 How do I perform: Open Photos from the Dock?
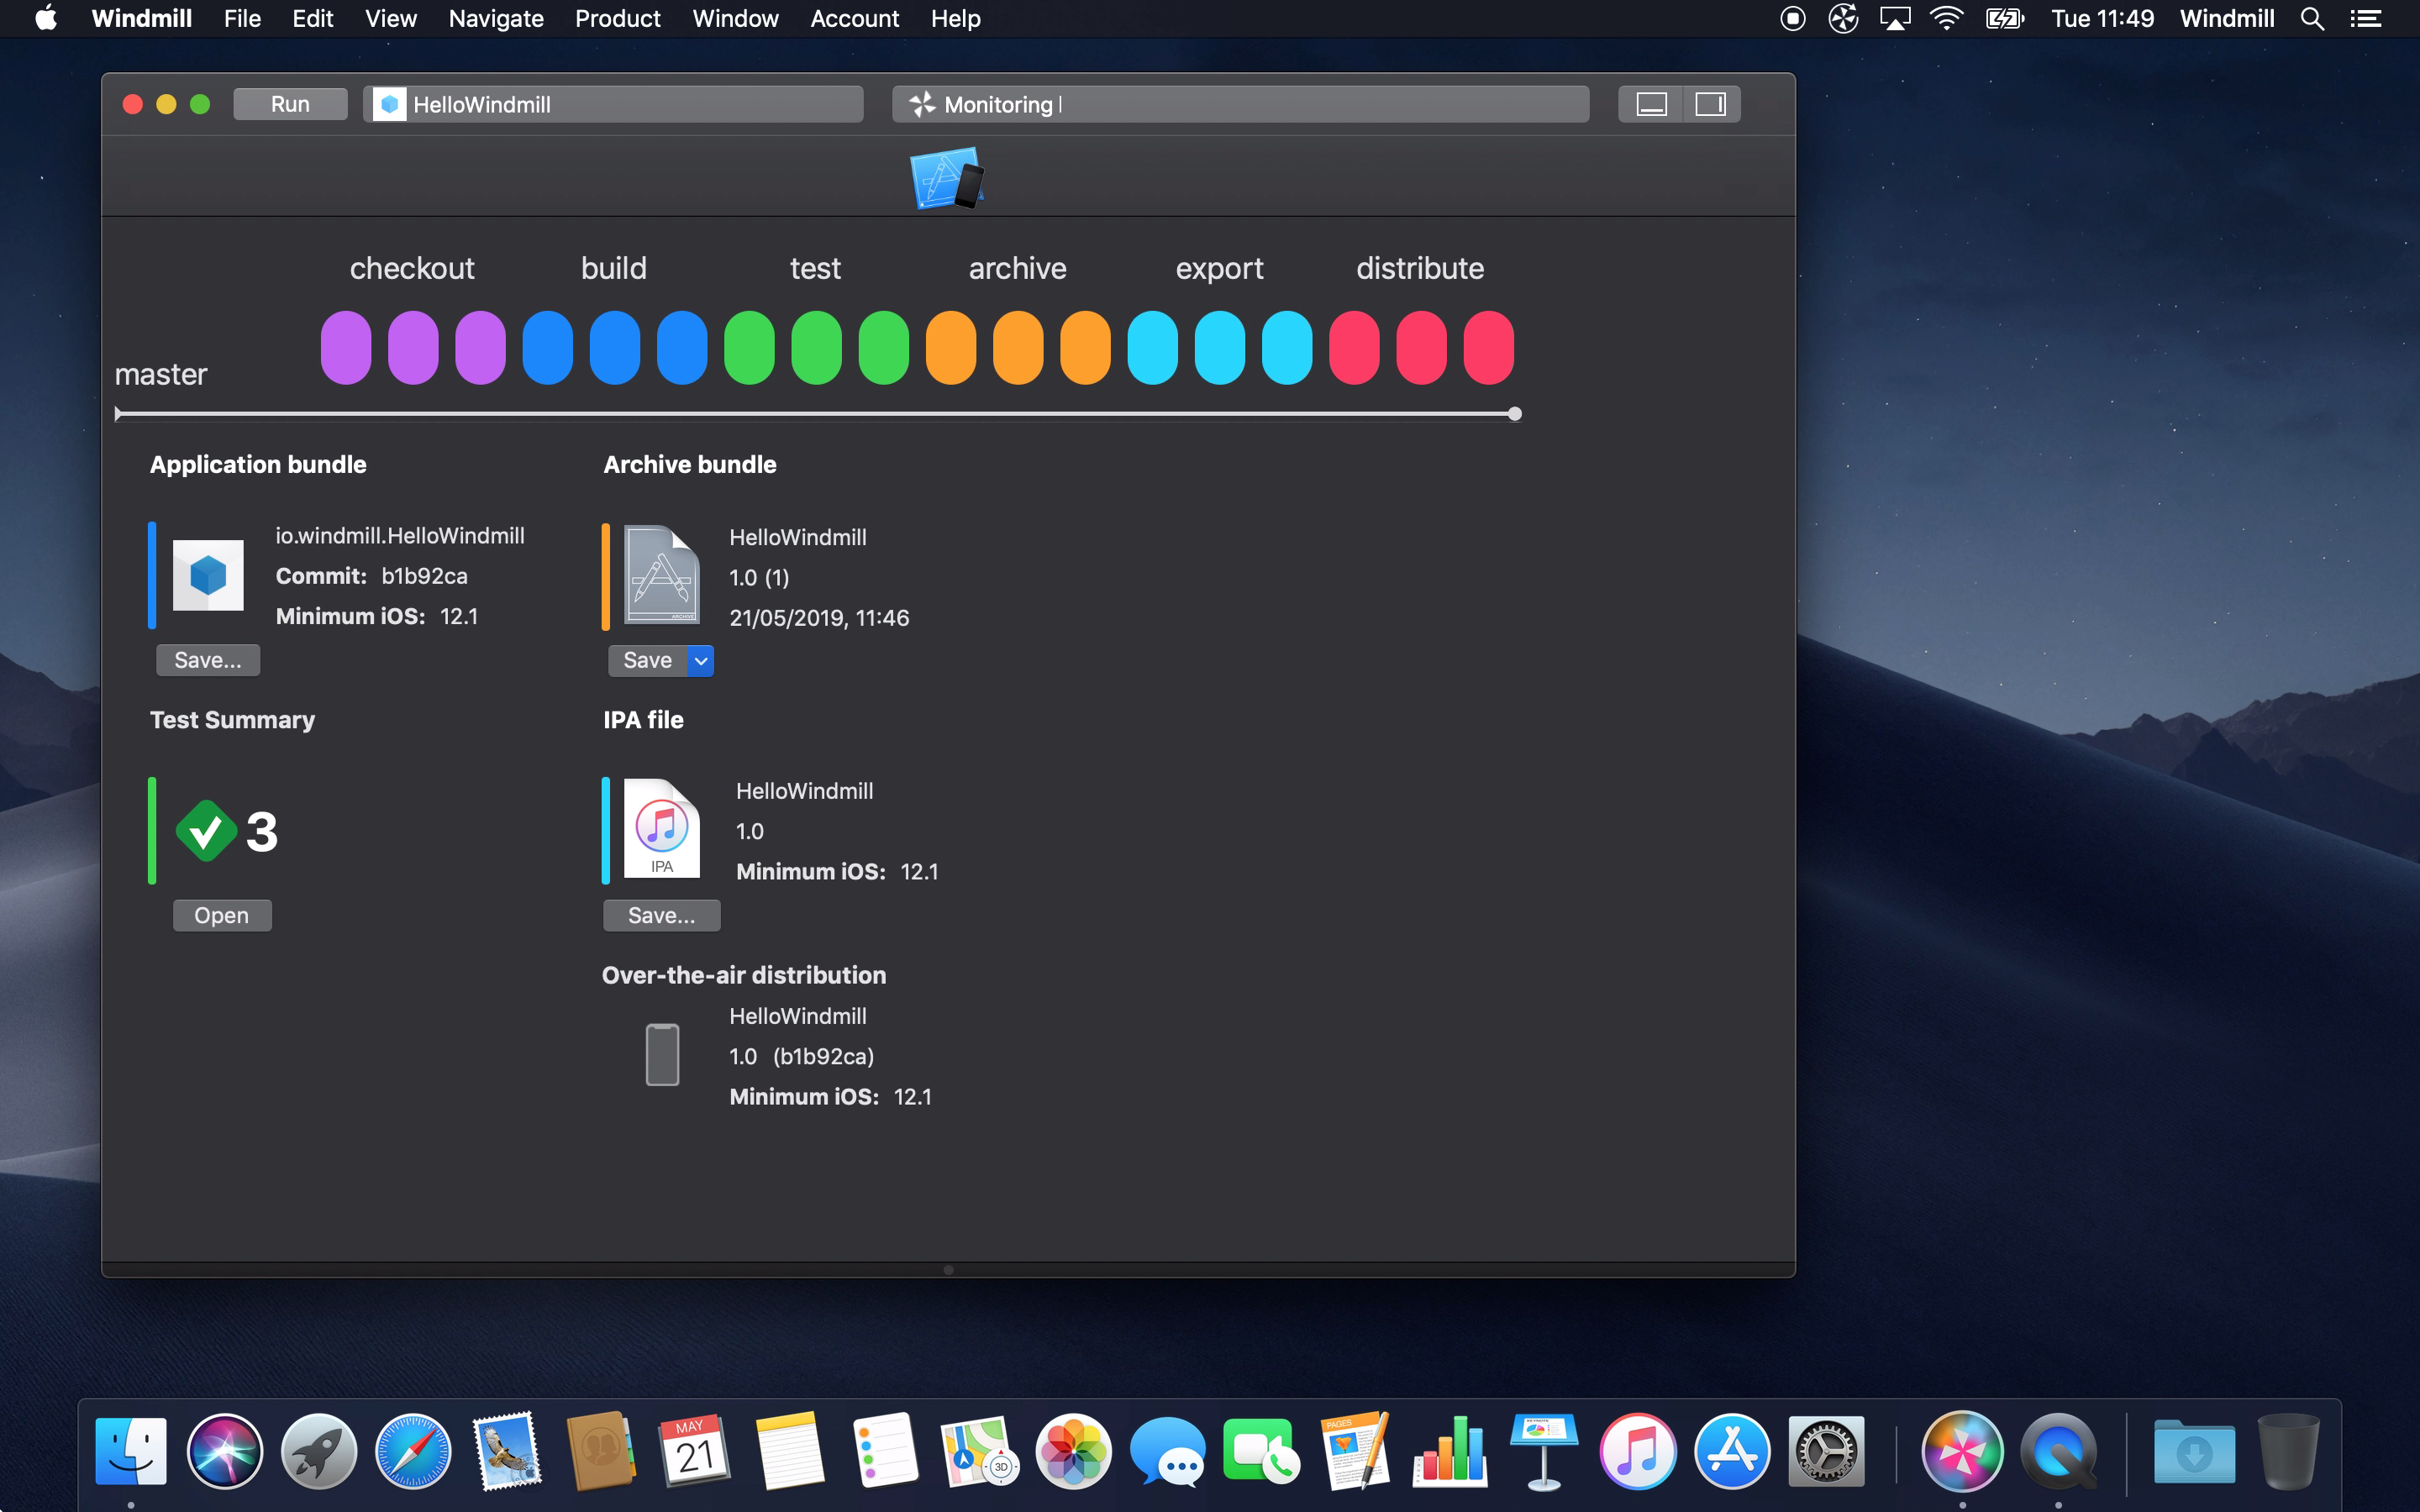click(x=1073, y=1451)
